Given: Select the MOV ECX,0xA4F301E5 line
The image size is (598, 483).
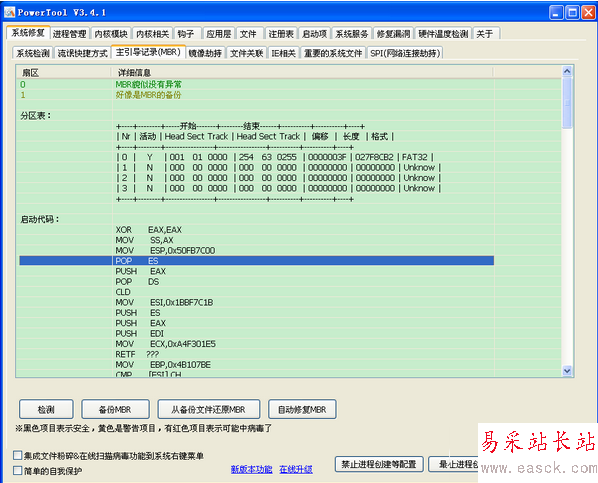Looking at the screenshot, I should [x=256, y=344].
